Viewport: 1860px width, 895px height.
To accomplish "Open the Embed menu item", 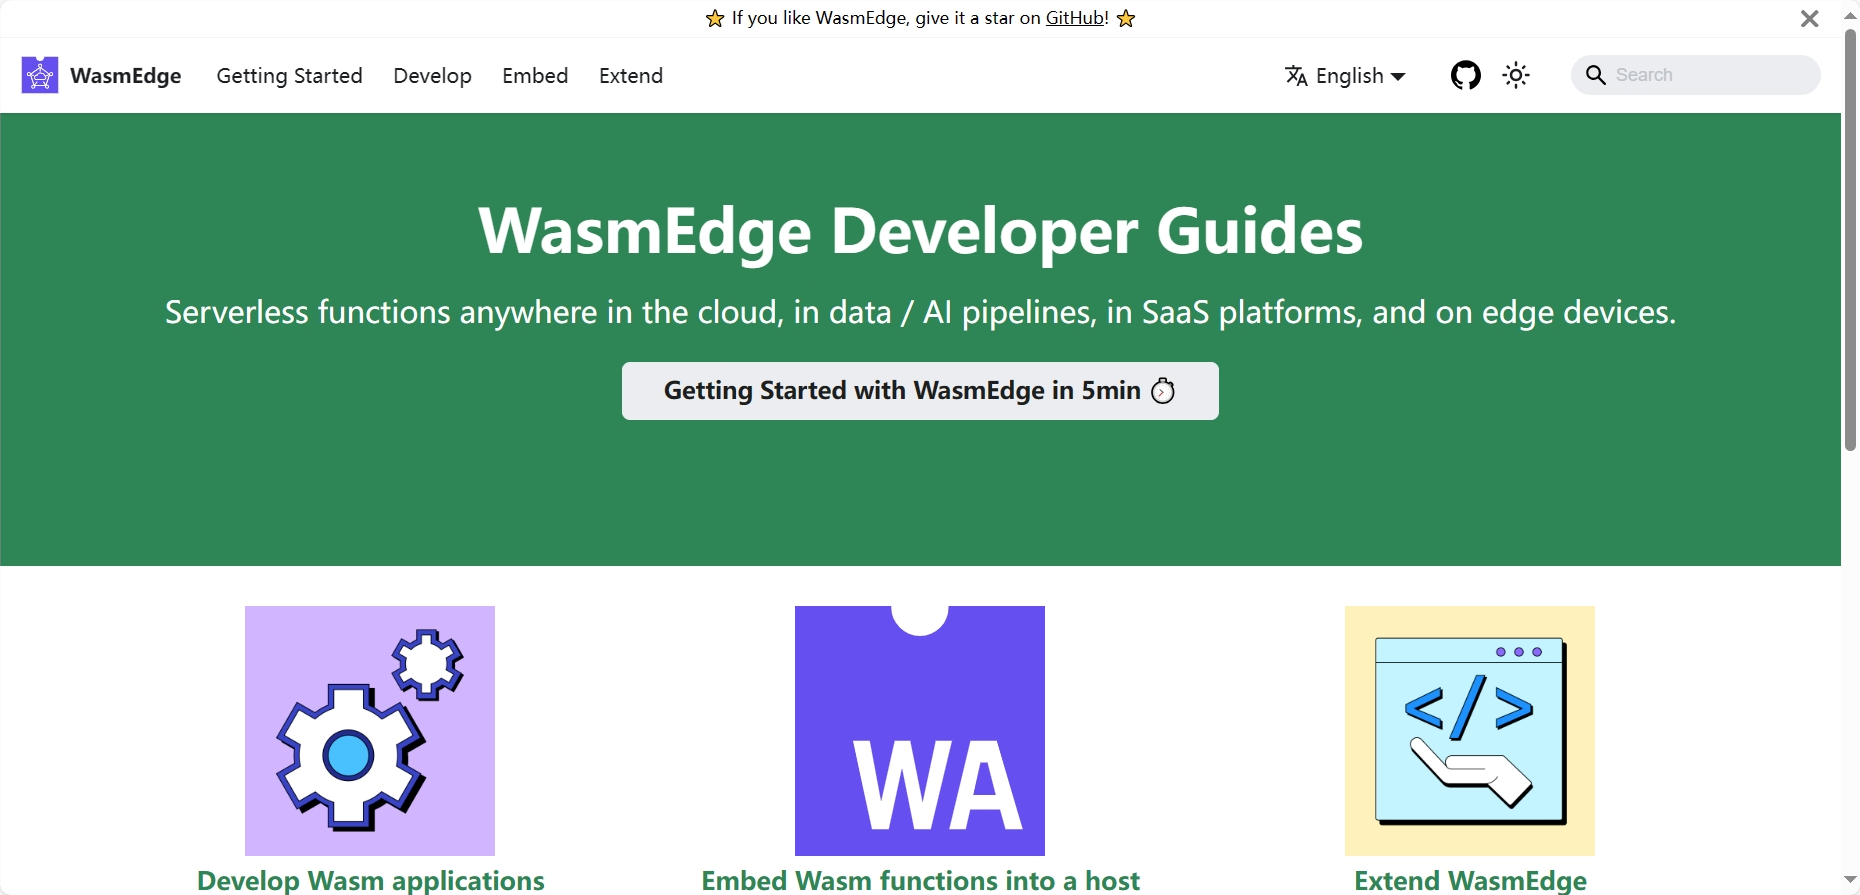I will coord(535,76).
